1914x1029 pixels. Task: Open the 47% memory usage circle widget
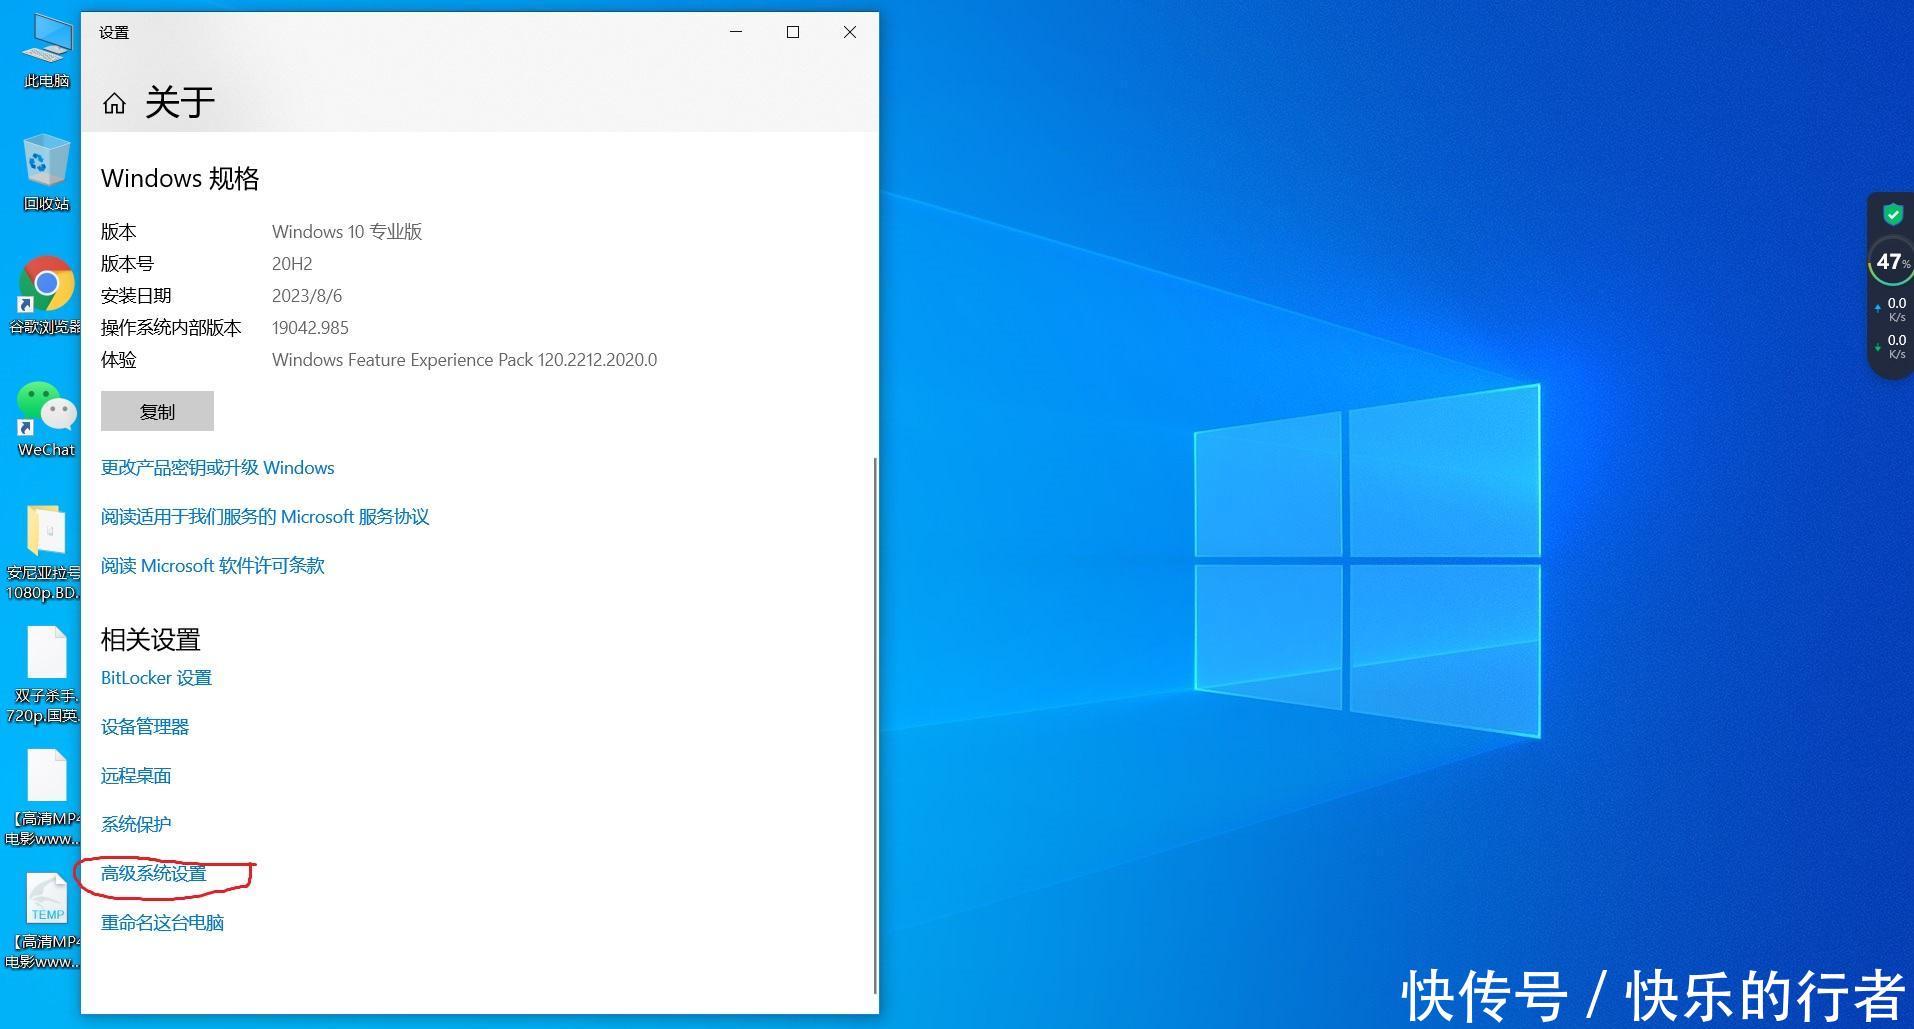[x=1890, y=262]
